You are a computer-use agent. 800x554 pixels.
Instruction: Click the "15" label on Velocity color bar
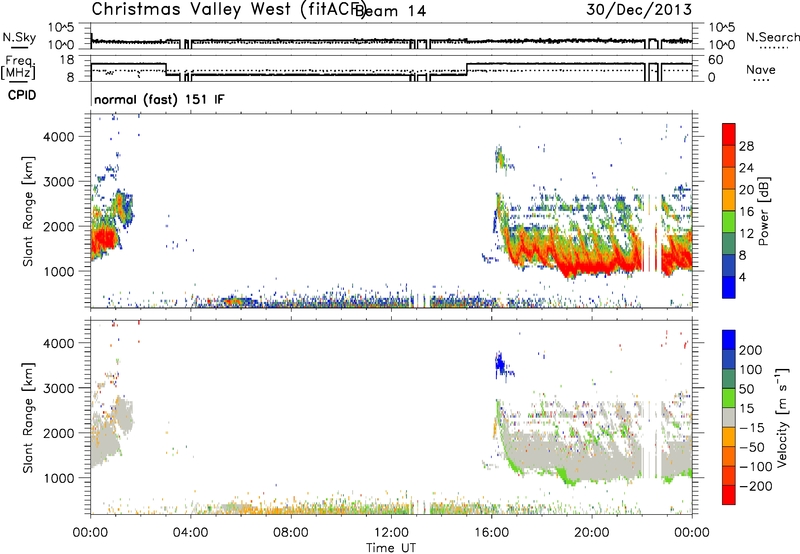tap(746, 408)
